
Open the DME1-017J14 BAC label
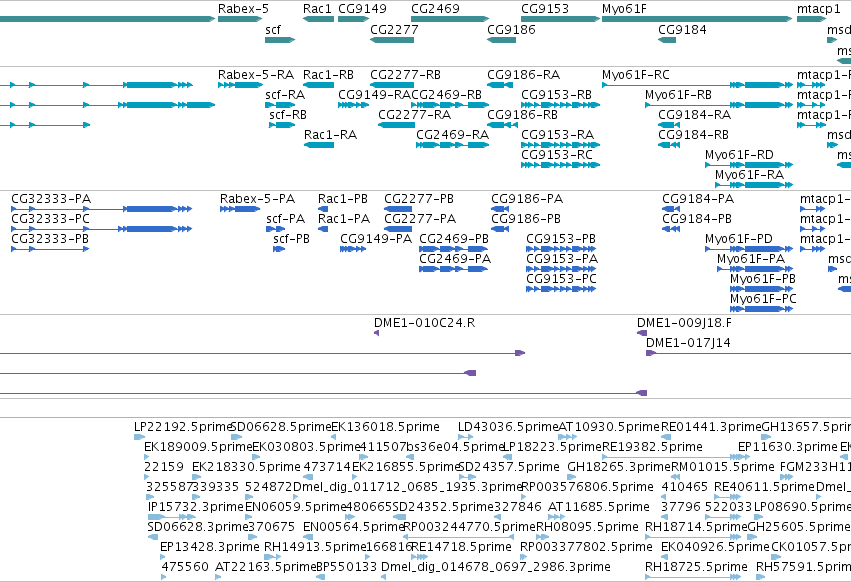coord(688,343)
